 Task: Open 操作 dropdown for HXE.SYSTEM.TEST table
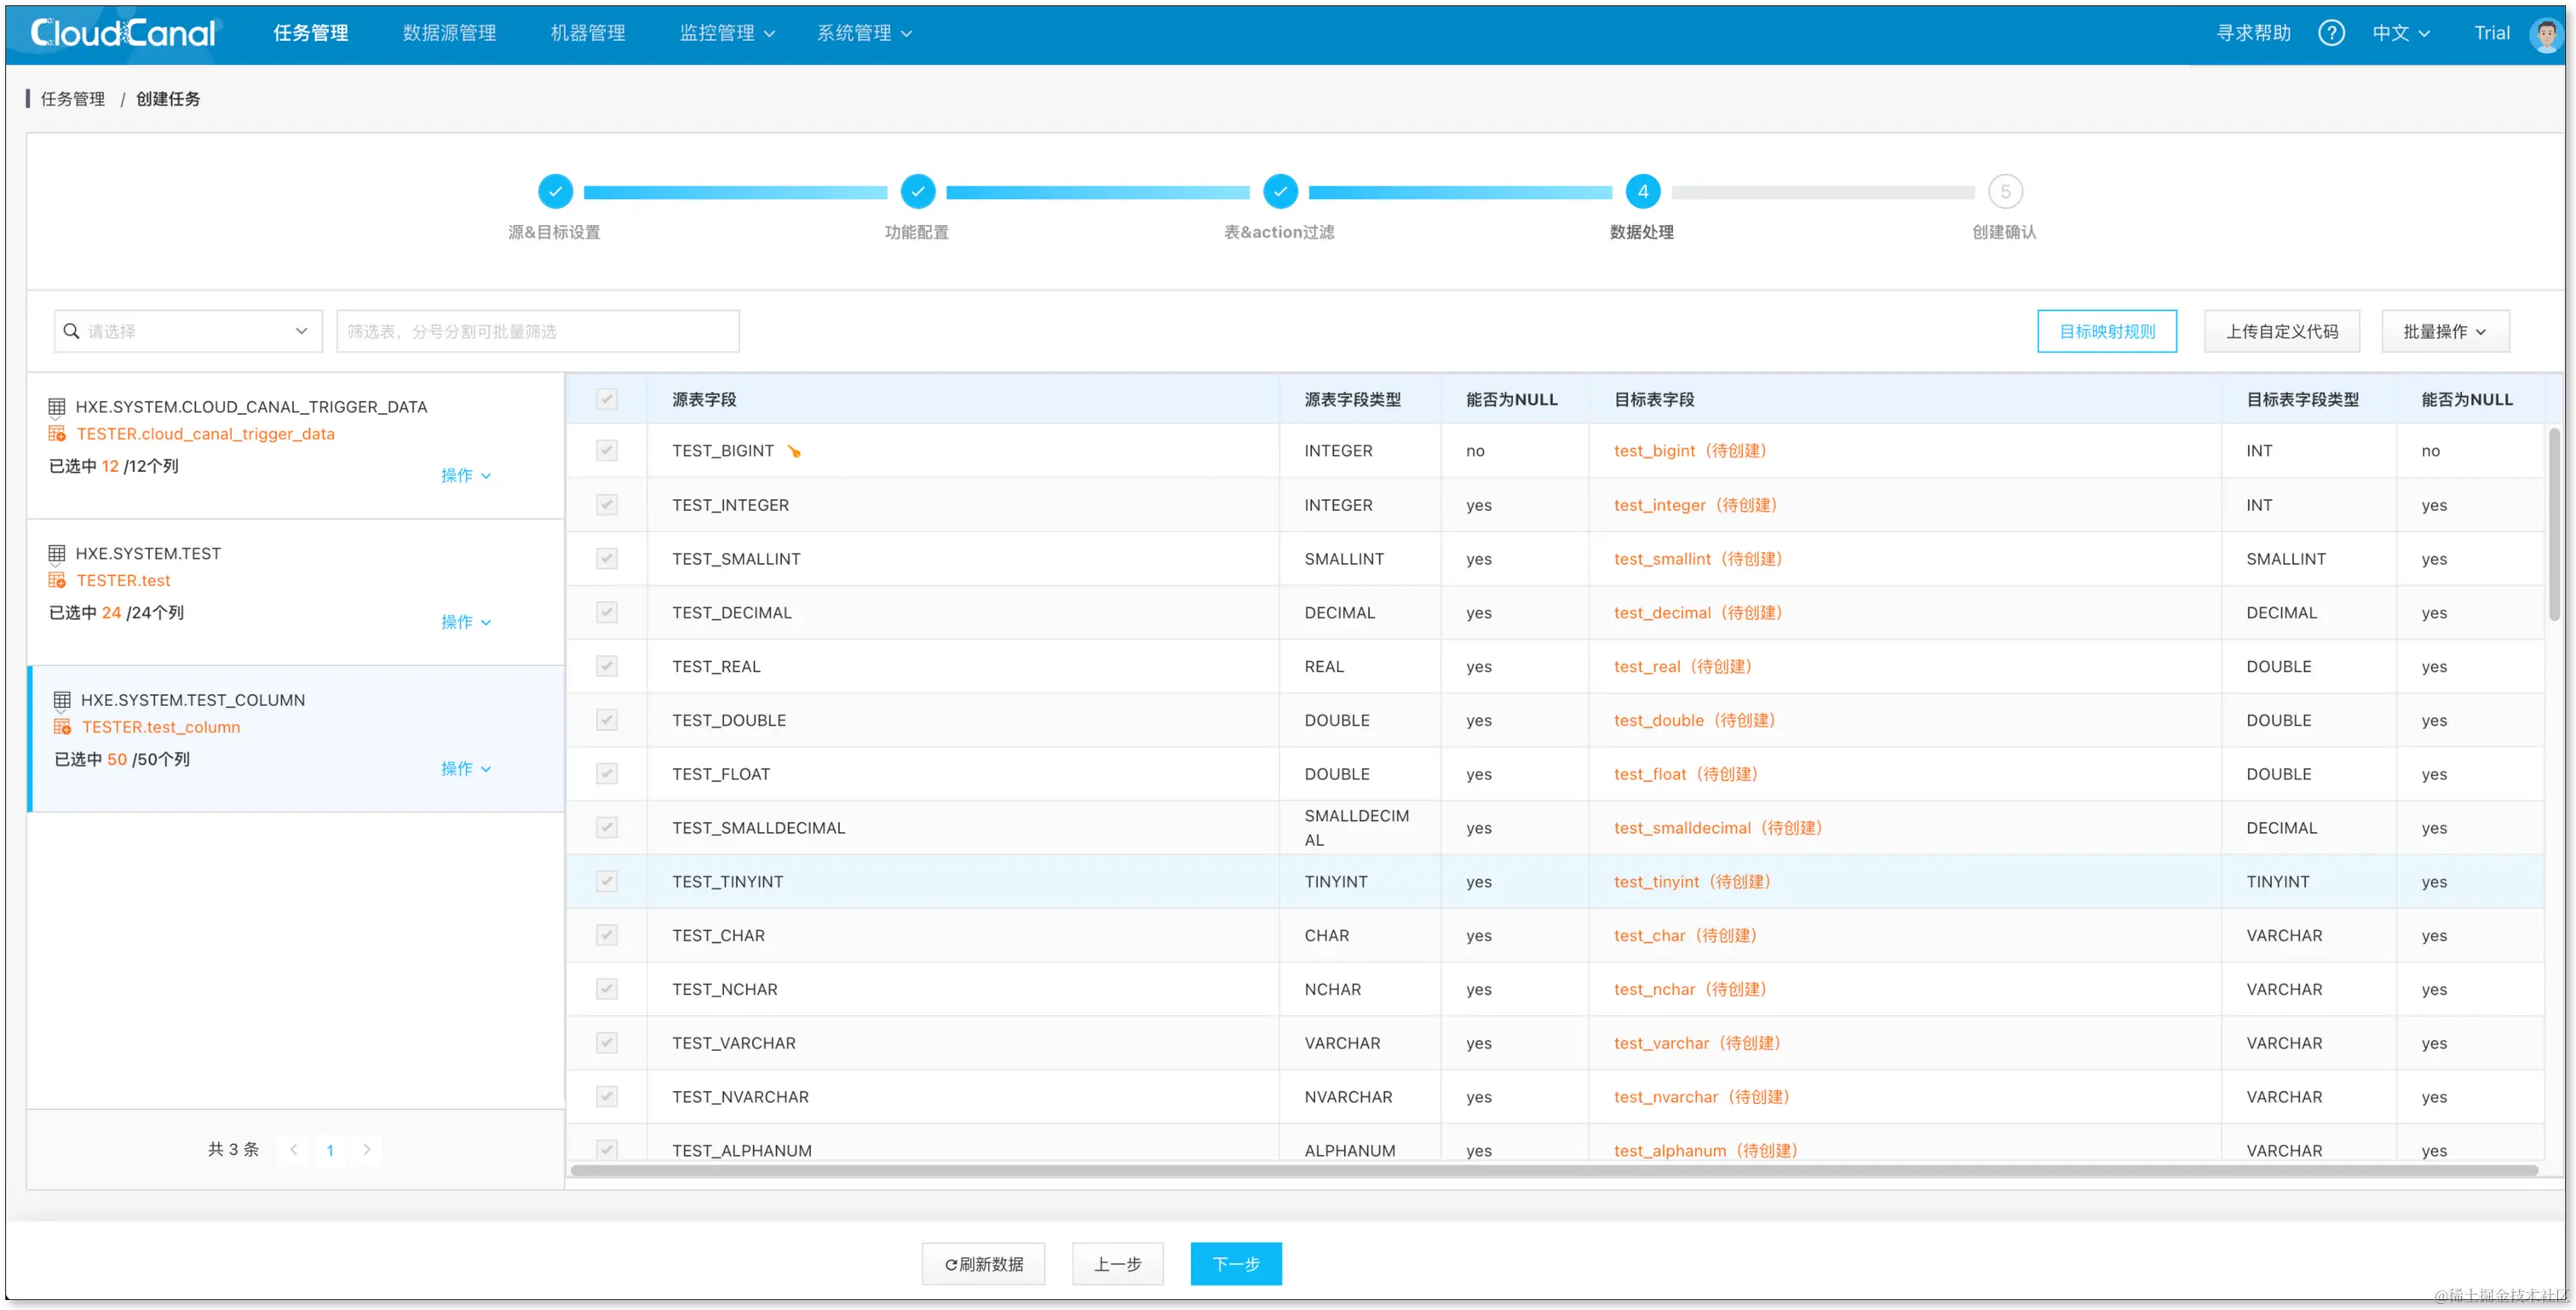tap(466, 622)
